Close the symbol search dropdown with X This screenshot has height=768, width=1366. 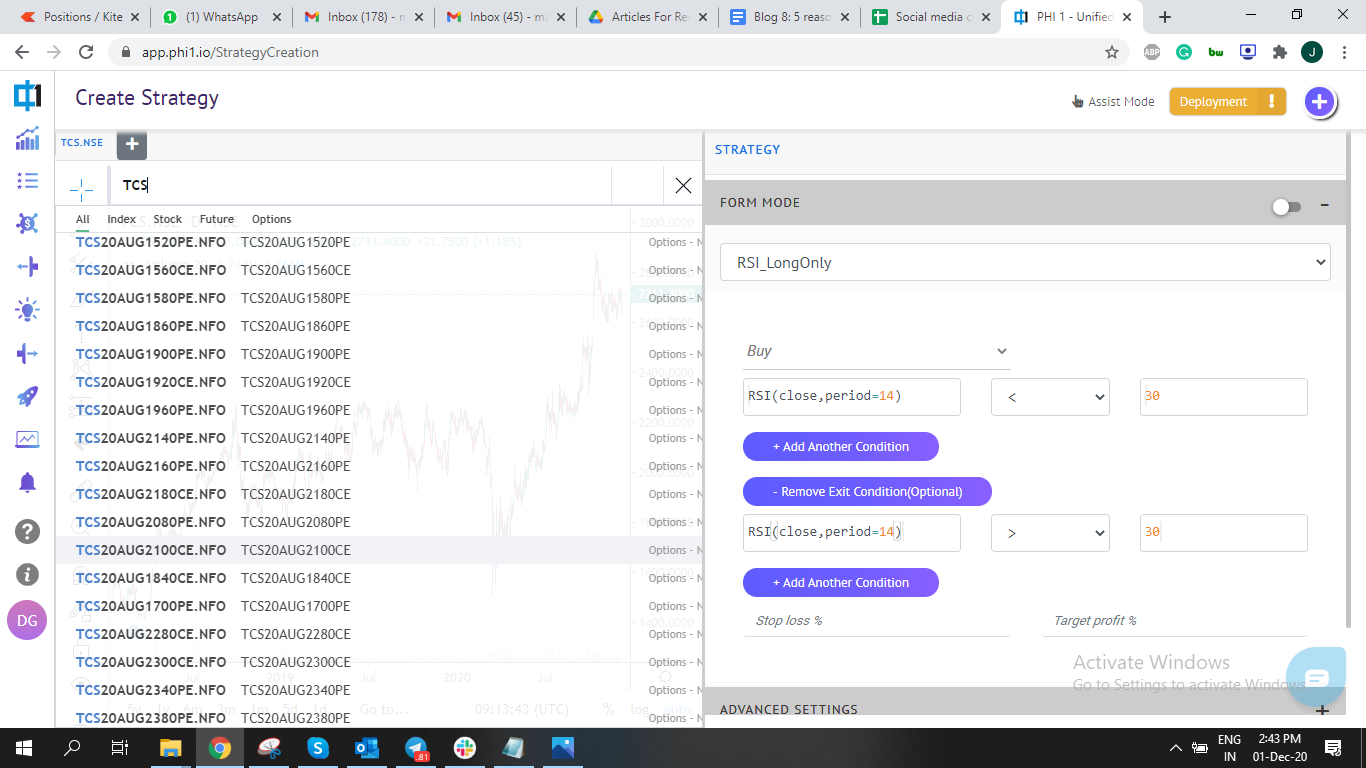pyautogui.click(x=683, y=185)
